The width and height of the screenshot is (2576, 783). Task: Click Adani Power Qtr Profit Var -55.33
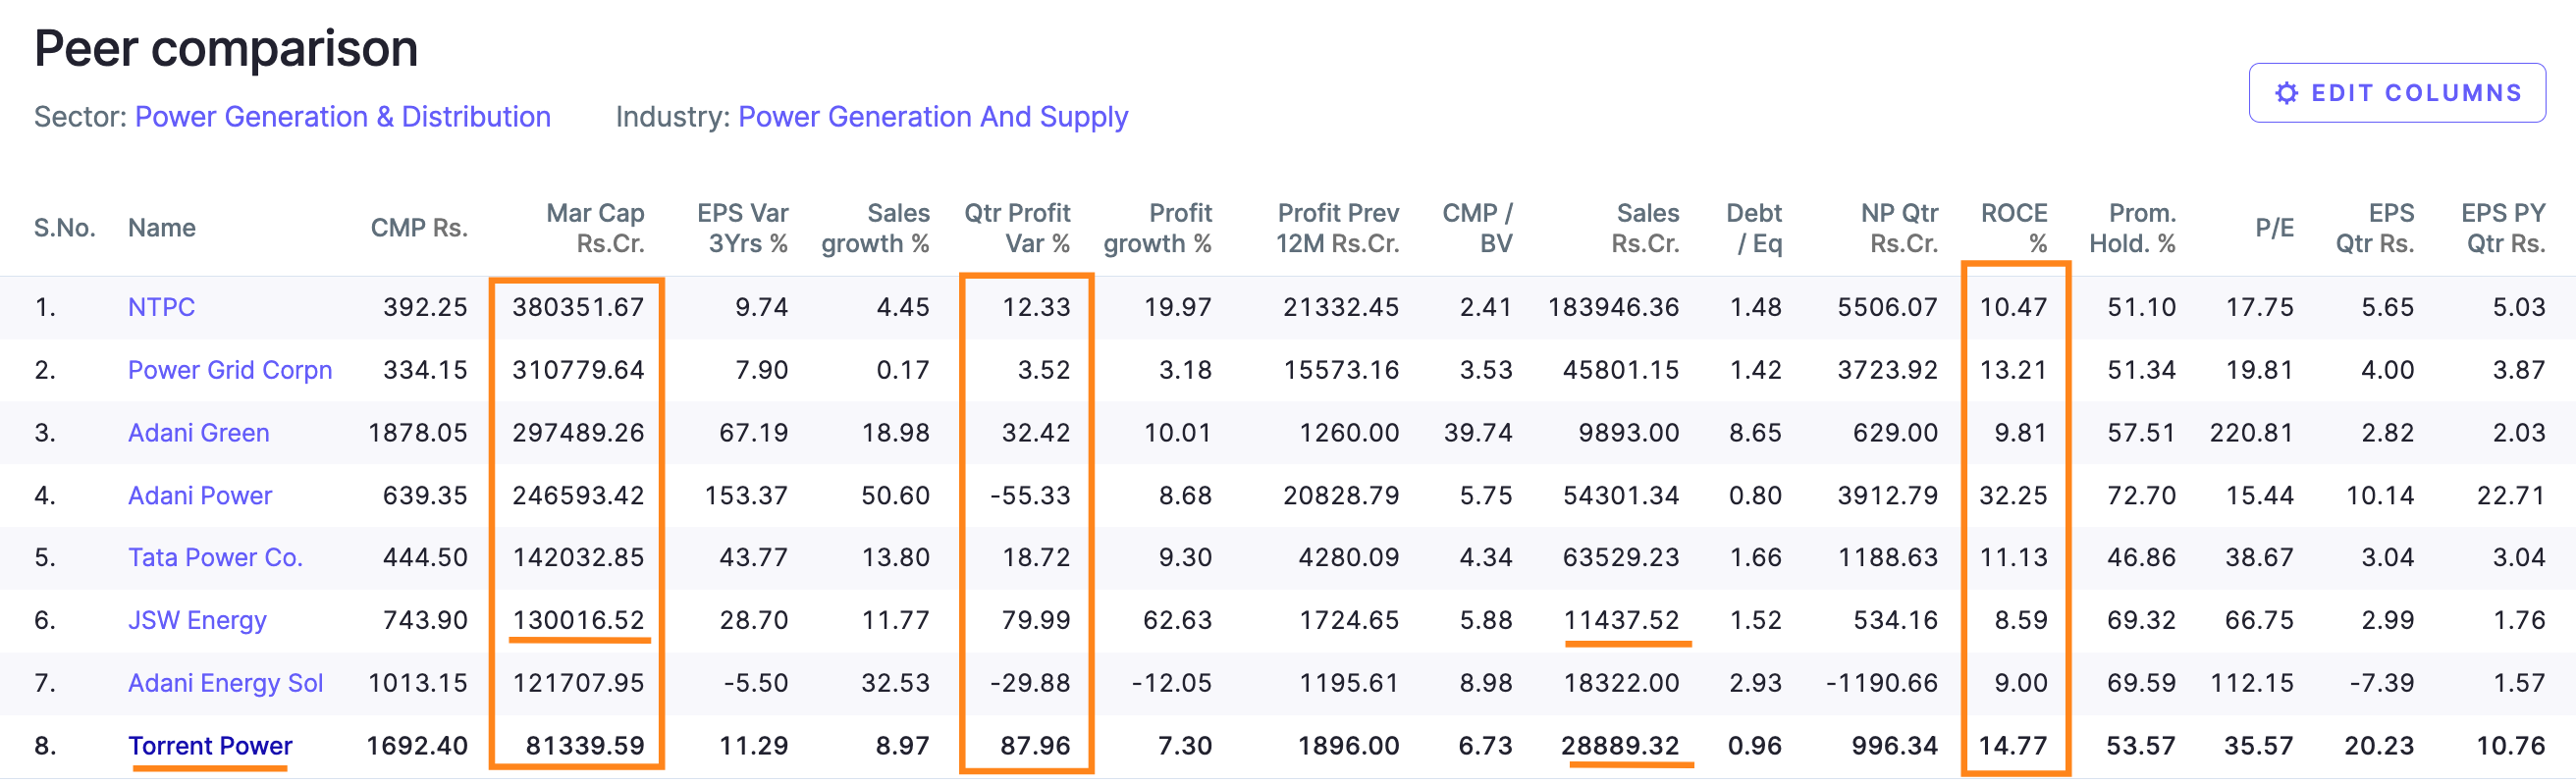pyautogui.click(x=1030, y=496)
